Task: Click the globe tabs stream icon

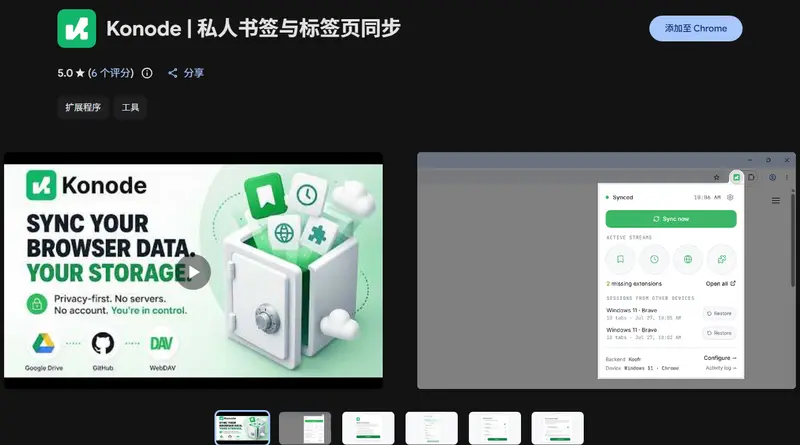Action: point(688,259)
